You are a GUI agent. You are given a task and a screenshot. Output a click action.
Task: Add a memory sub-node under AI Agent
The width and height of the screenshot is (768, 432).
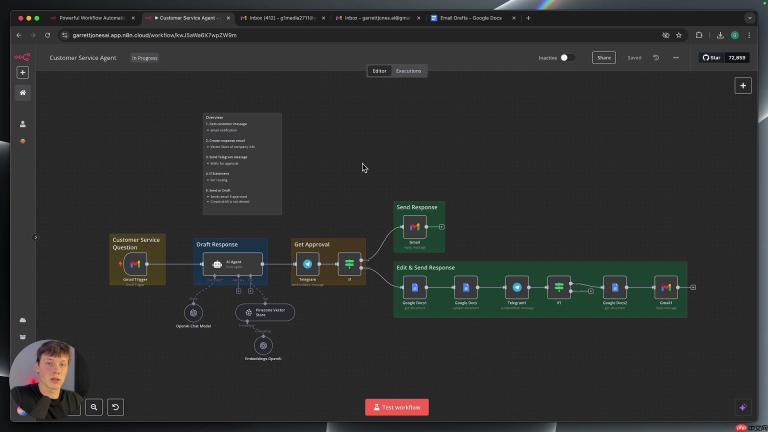[x=239, y=291]
